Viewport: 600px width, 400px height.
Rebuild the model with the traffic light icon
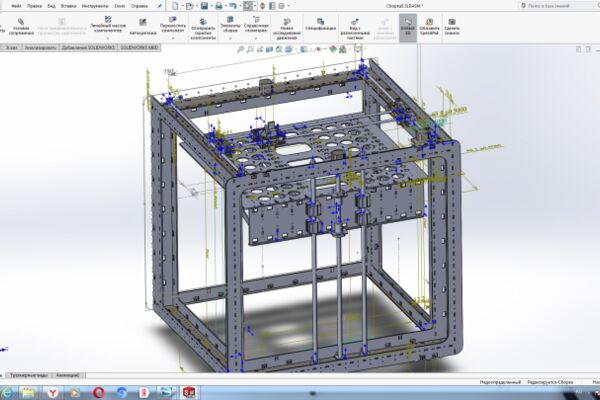point(262,6)
